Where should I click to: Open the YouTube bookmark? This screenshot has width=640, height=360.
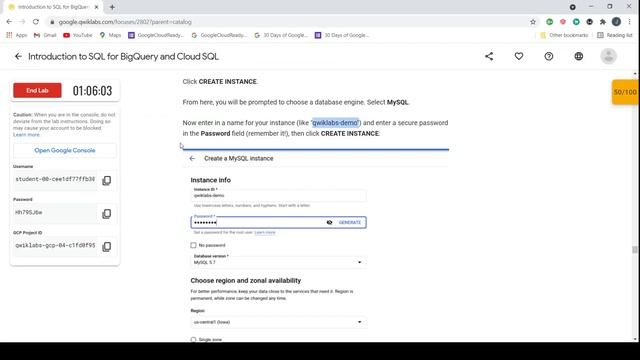[x=78, y=35]
